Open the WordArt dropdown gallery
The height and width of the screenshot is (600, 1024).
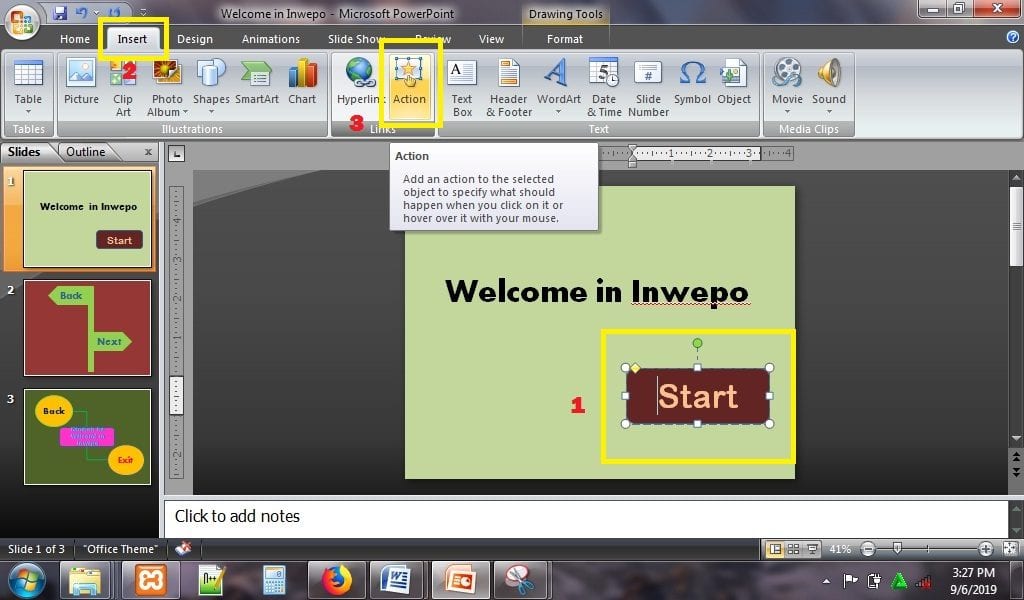558,112
